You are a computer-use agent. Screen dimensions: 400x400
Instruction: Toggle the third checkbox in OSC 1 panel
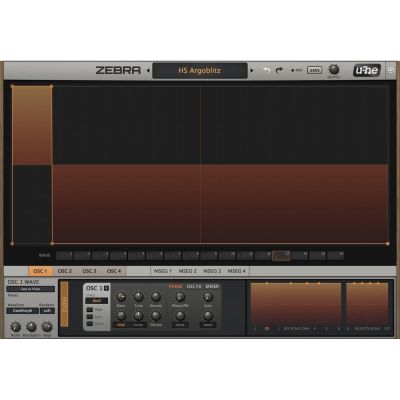click(90, 324)
